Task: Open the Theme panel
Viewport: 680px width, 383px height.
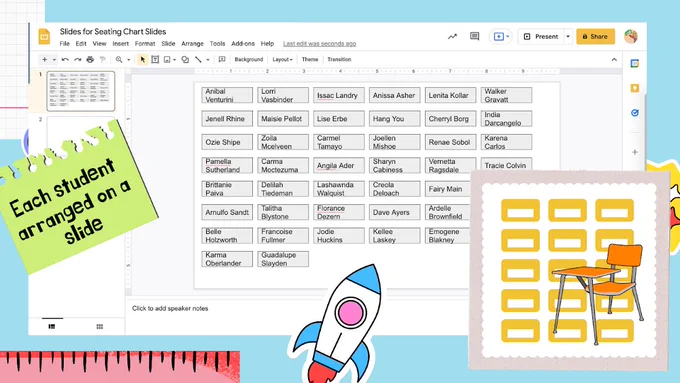Action: (310, 59)
